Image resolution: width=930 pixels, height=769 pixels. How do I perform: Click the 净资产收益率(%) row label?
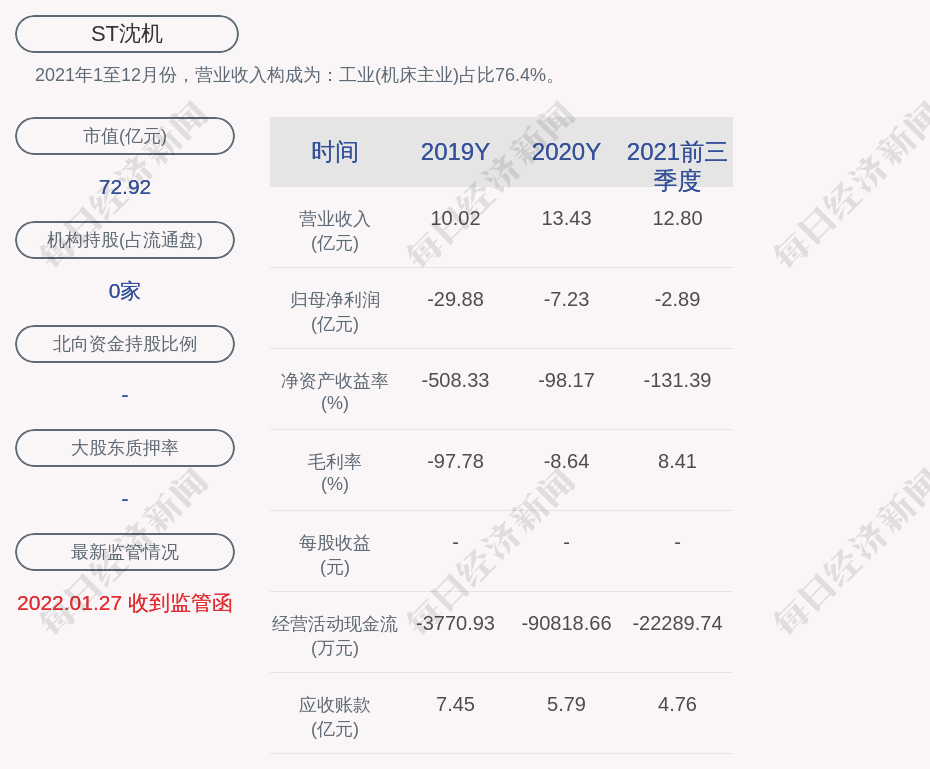tap(335, 392)
